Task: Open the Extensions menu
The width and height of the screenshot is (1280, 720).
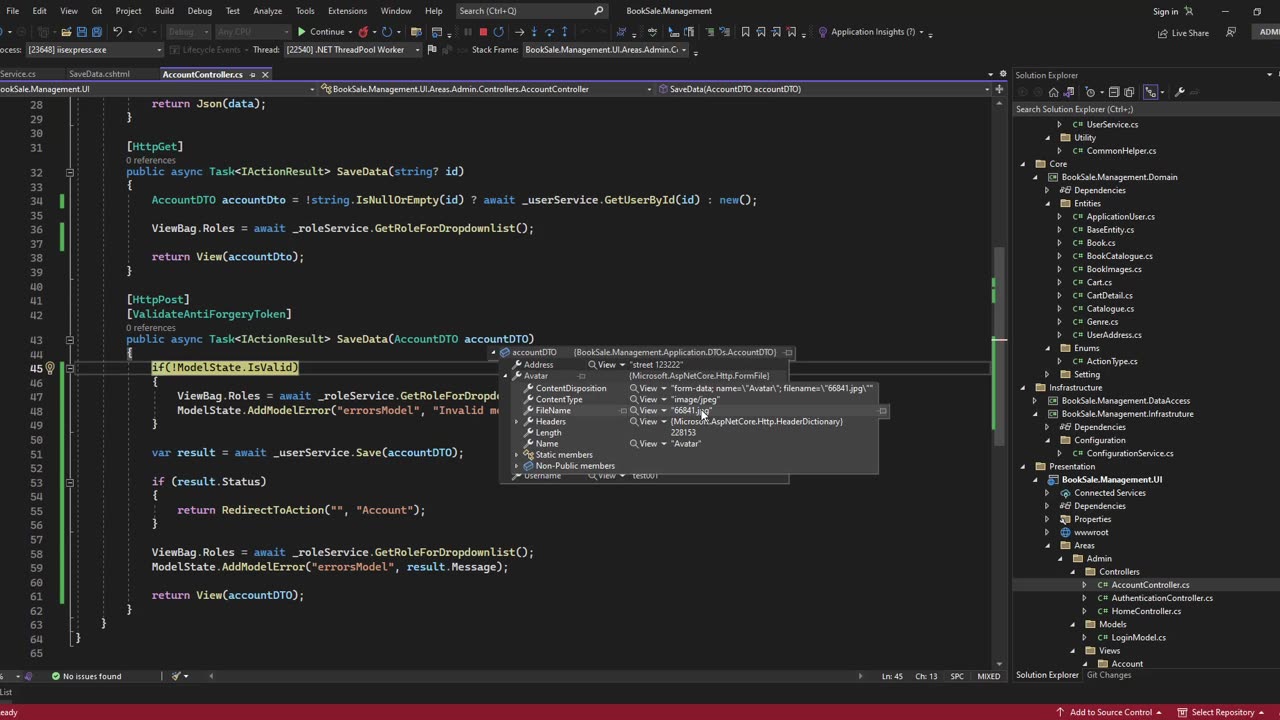Action: [x=347, y=11]
